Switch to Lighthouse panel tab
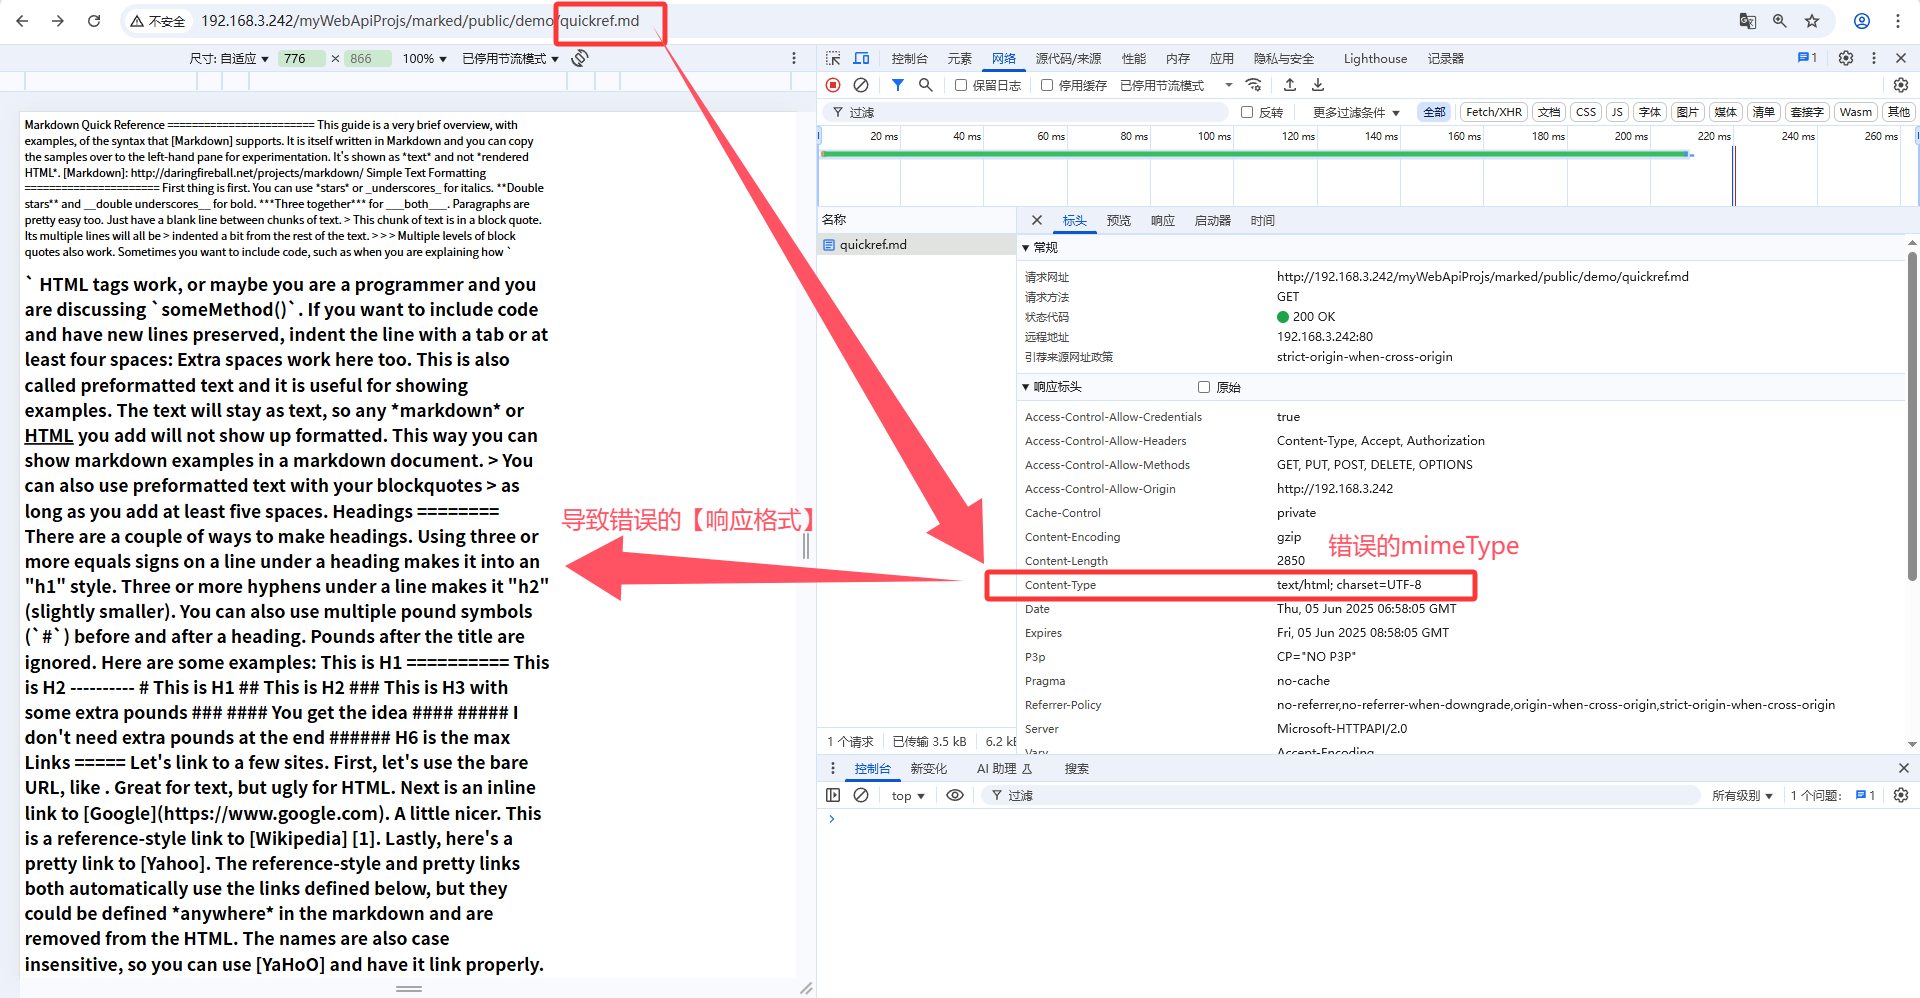The width and height of the screenshot is (1920, 998). click(1375, 58)
